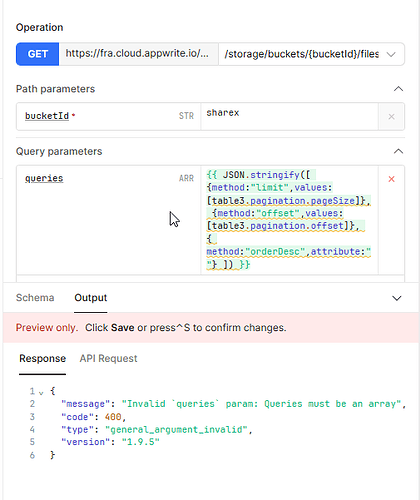Click the bucketId value field with sharex
420x500 pixels.
[289, 116]
